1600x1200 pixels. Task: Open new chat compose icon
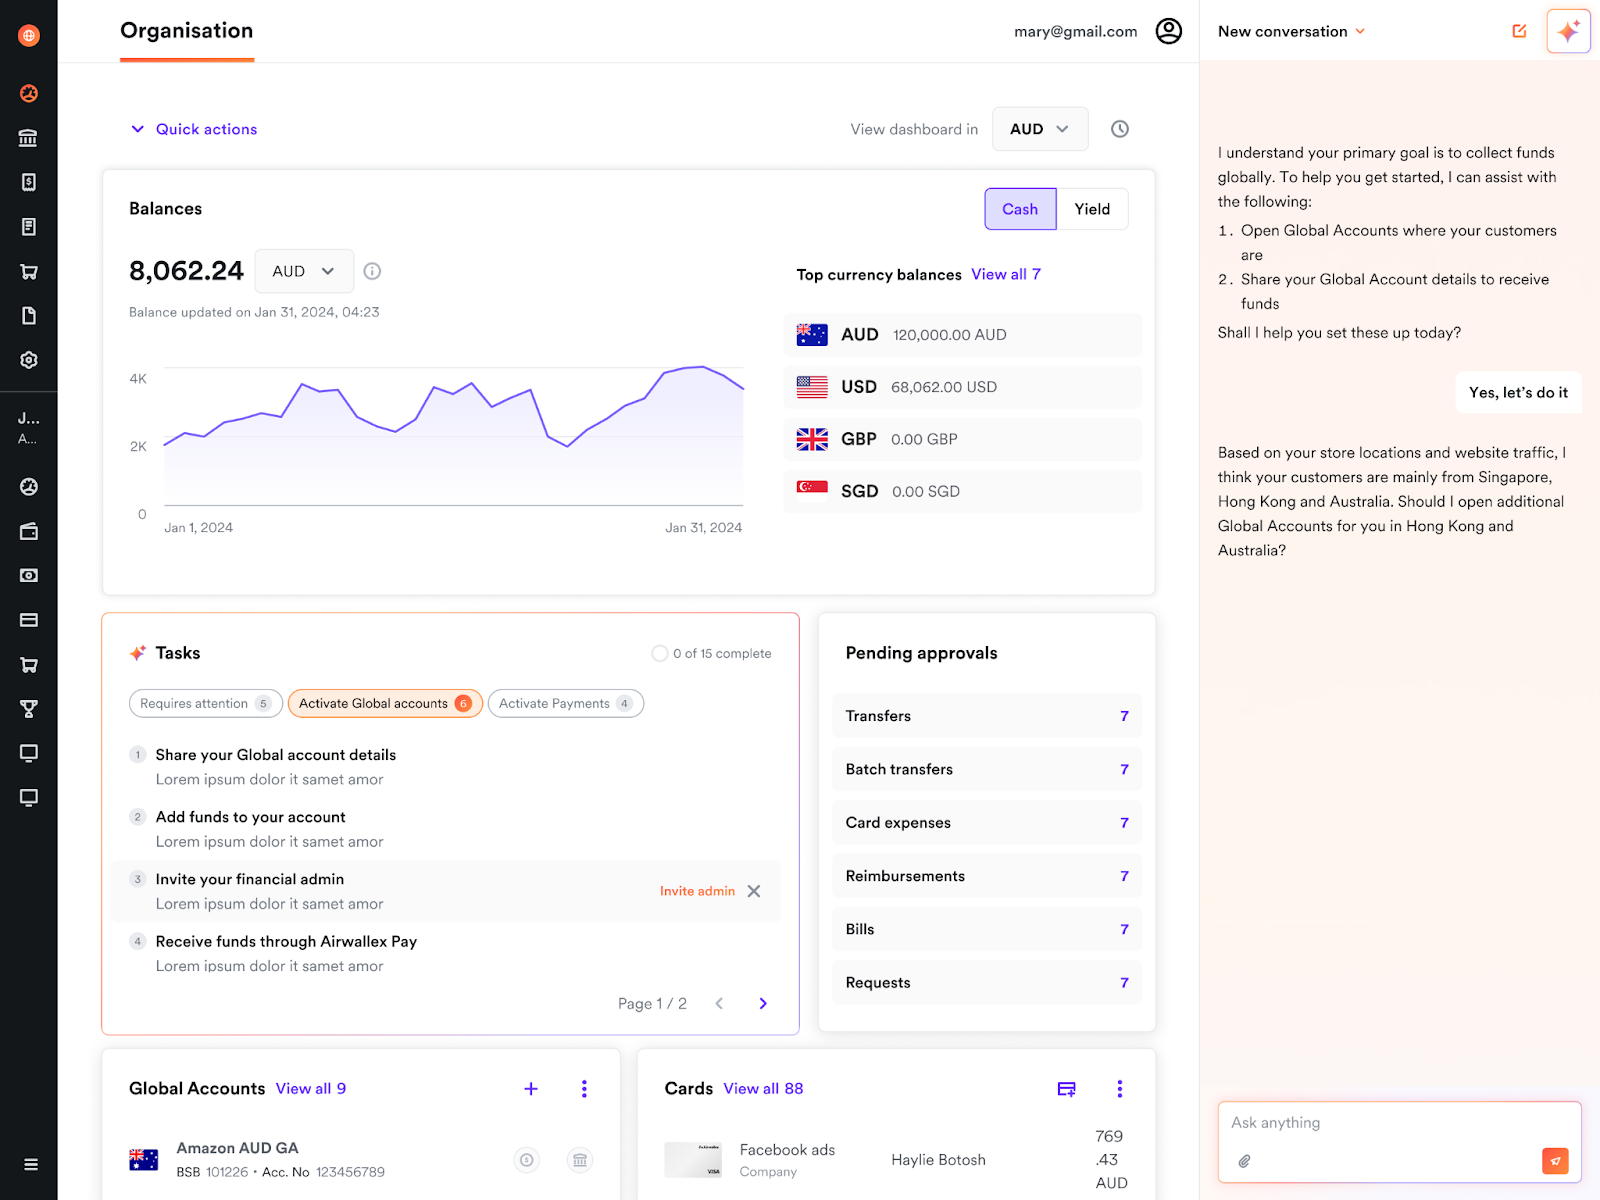coord(1519,31)
